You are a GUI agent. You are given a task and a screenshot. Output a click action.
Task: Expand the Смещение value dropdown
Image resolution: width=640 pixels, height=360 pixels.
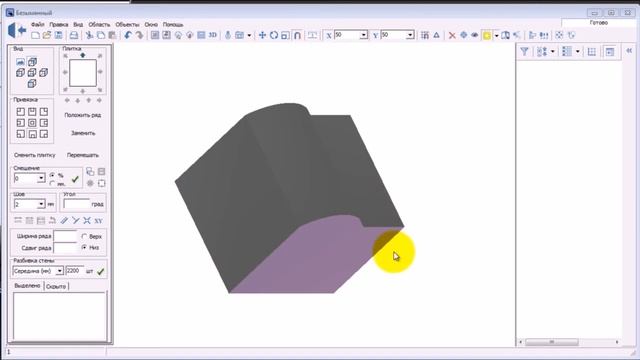pyautogui.click(x=41, y=178)
